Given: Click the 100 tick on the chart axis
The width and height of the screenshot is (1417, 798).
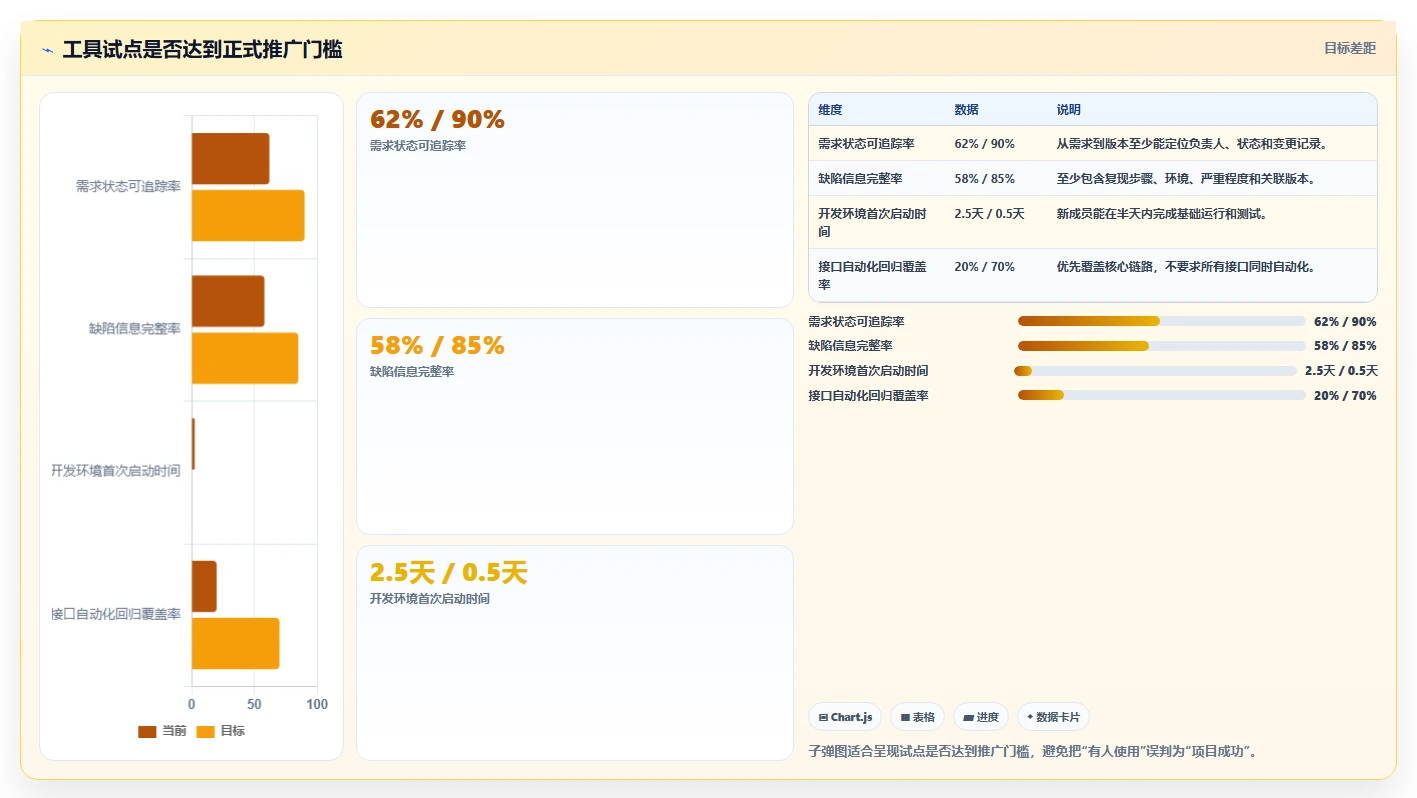Looking at the screenshot, I should click(x=317, y=705).
